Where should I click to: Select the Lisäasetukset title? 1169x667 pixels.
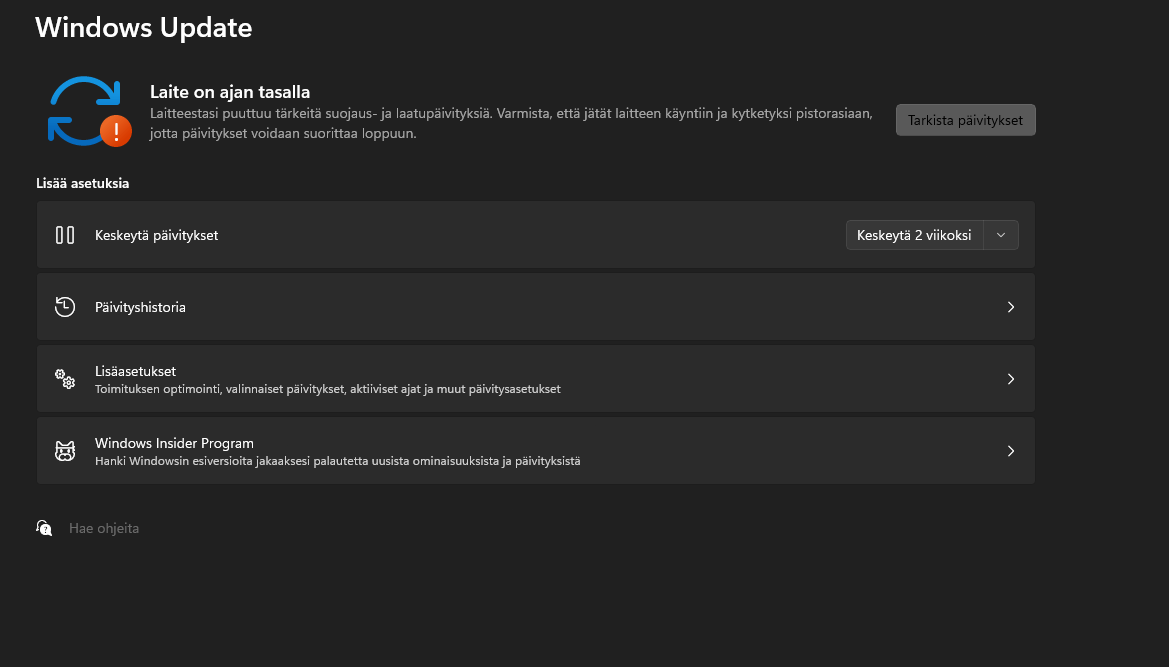click(135, 370)
